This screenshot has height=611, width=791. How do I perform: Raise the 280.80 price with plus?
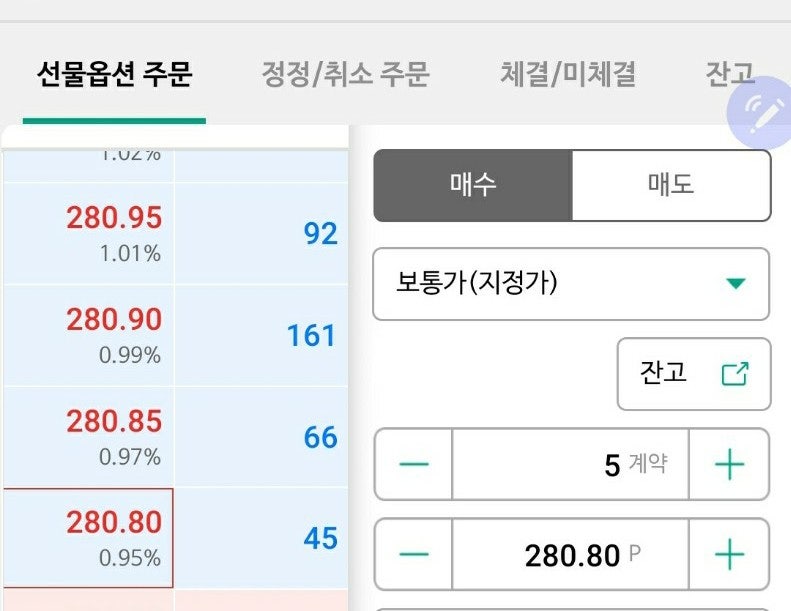729,554
